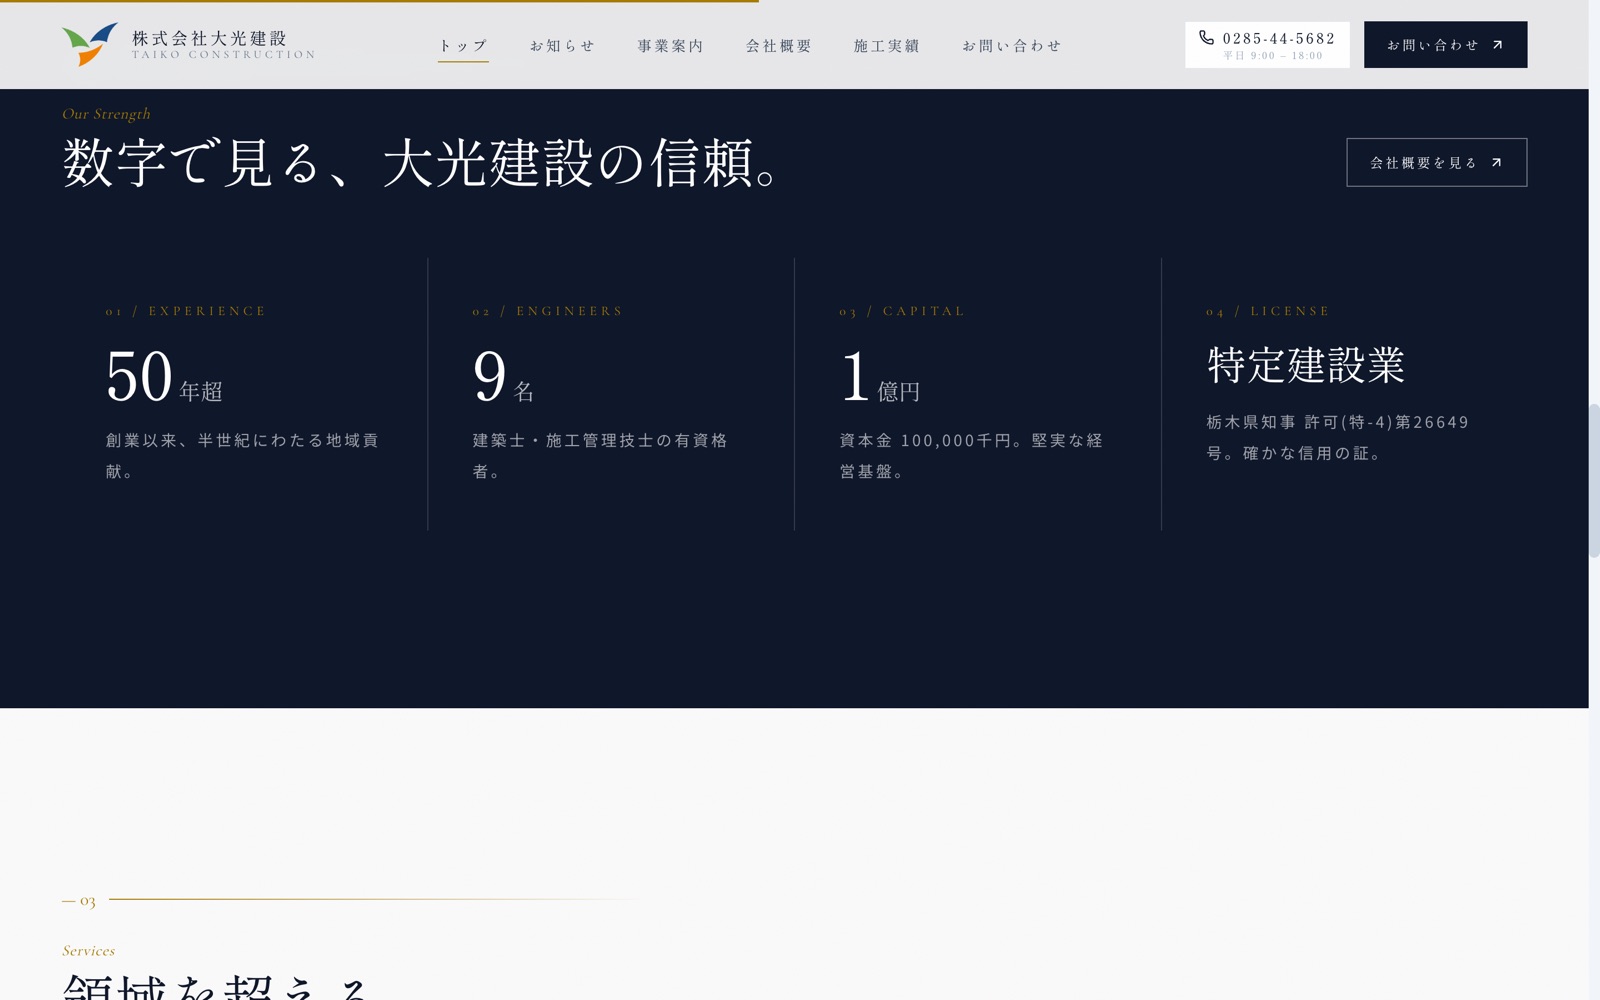Image resolution: width=1600 pixels, height=1000 pixels.
Task: Select 会社概要 in the header menu
Action: pos(778,46)
